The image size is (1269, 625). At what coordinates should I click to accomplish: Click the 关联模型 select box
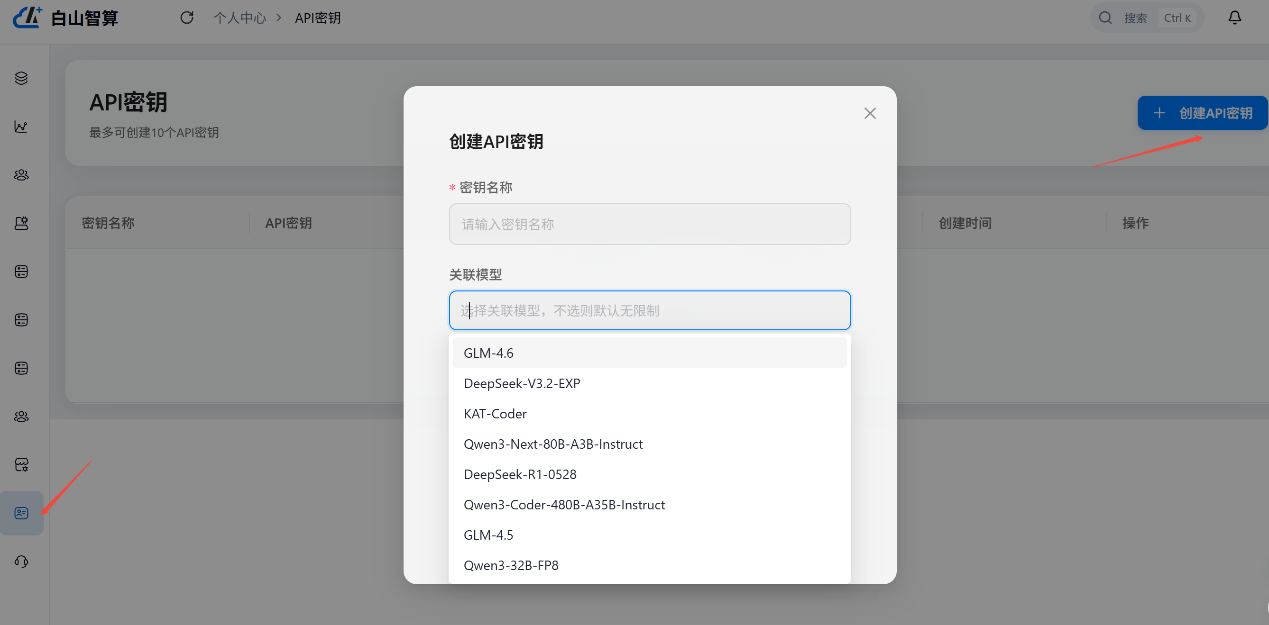coord(650,310)
